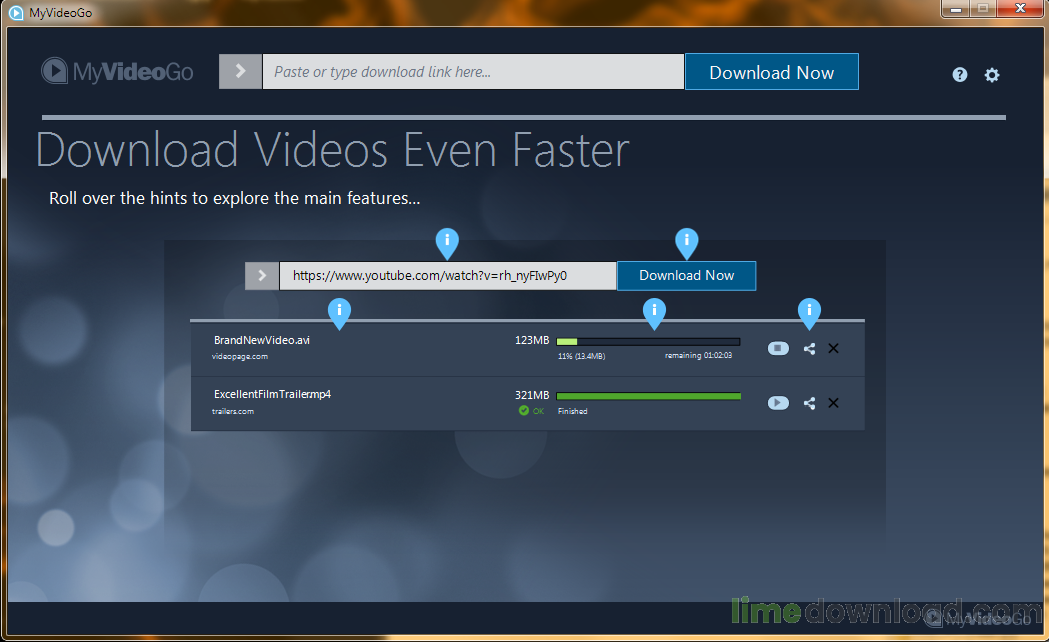Click the 321MB size value
This screenshot has width=1049, height=642.
point(532,395)
